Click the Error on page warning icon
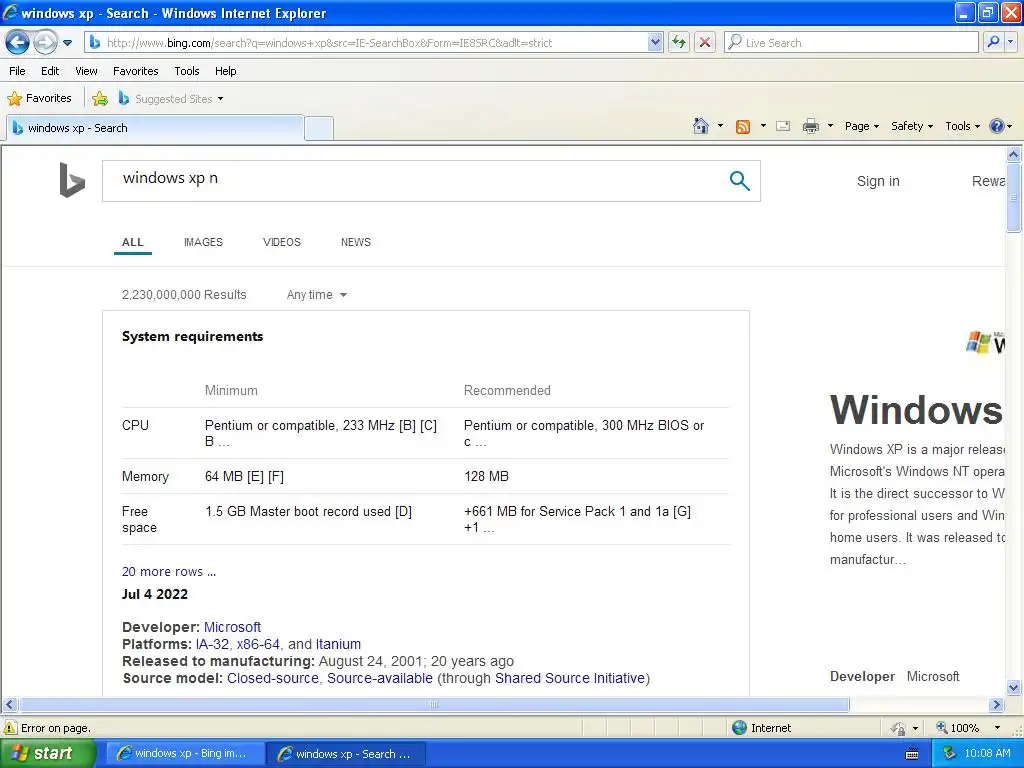Viewport: 1024px width, 768px height. [10, 728]
